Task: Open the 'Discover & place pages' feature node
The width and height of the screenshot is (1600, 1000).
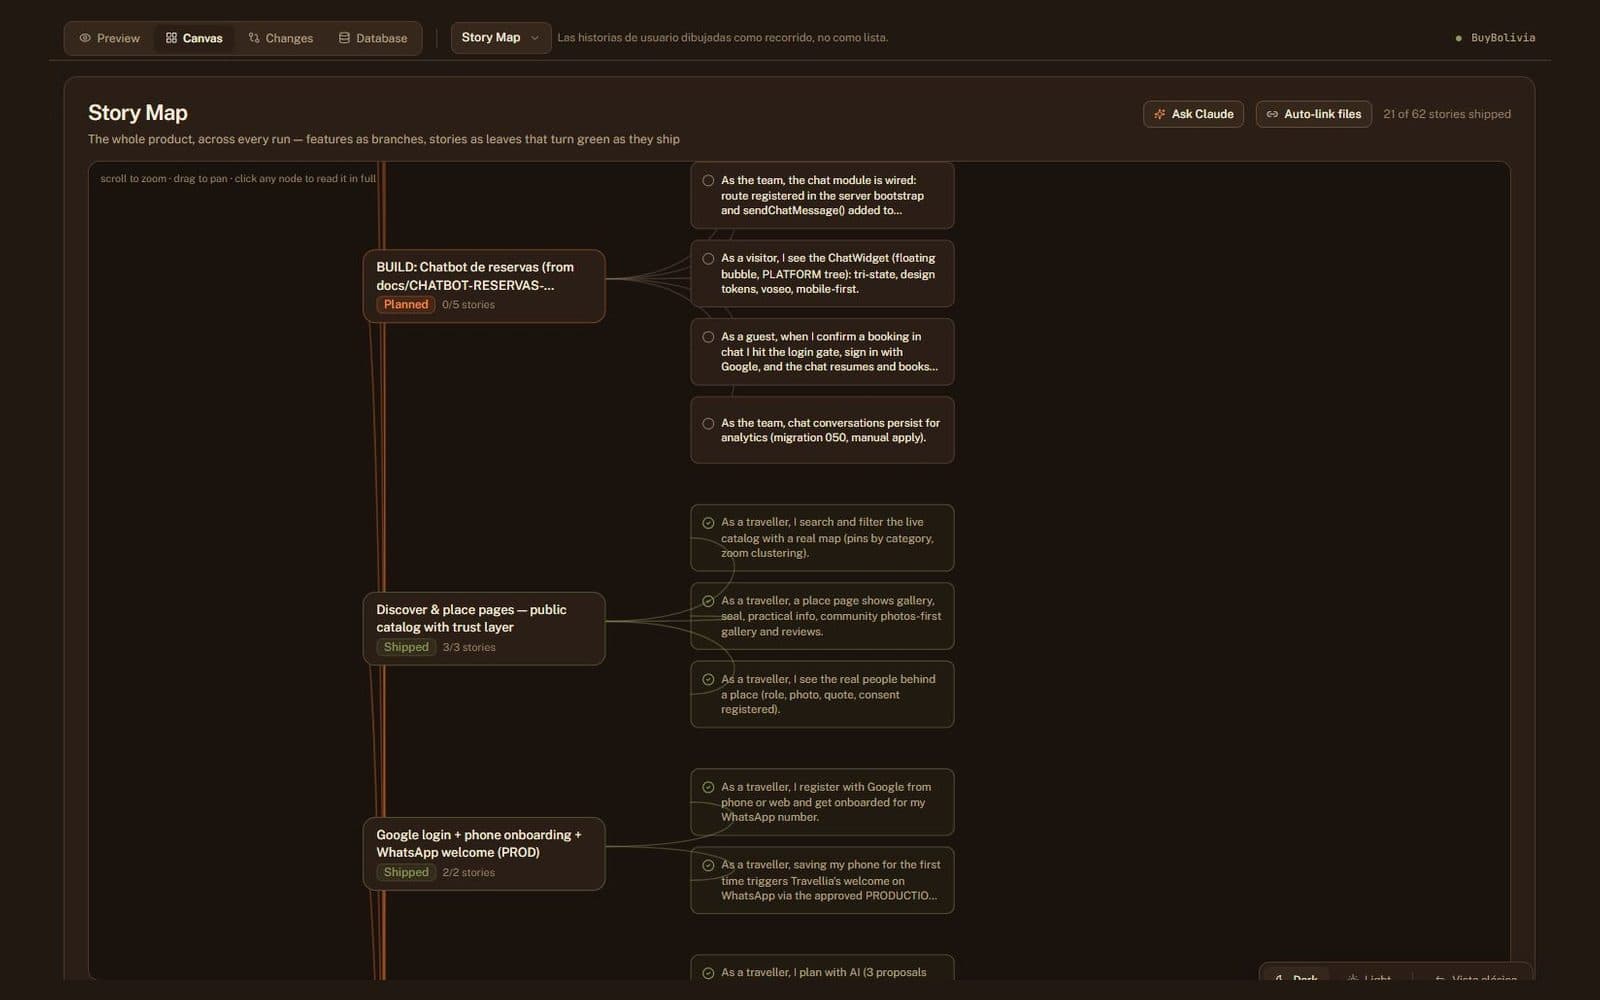Action: (484, 628)
